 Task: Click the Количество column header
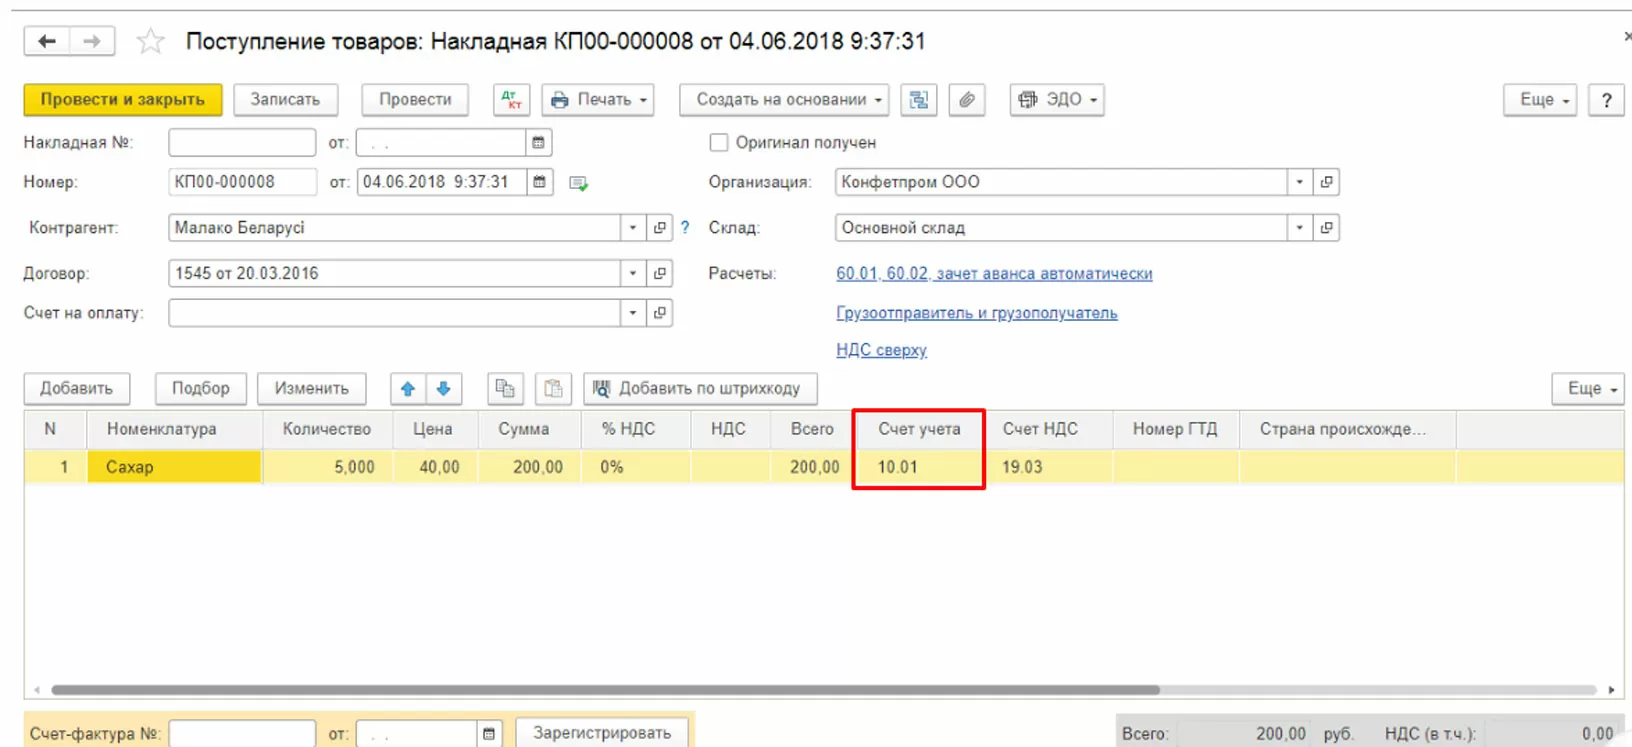click(327, 429)
